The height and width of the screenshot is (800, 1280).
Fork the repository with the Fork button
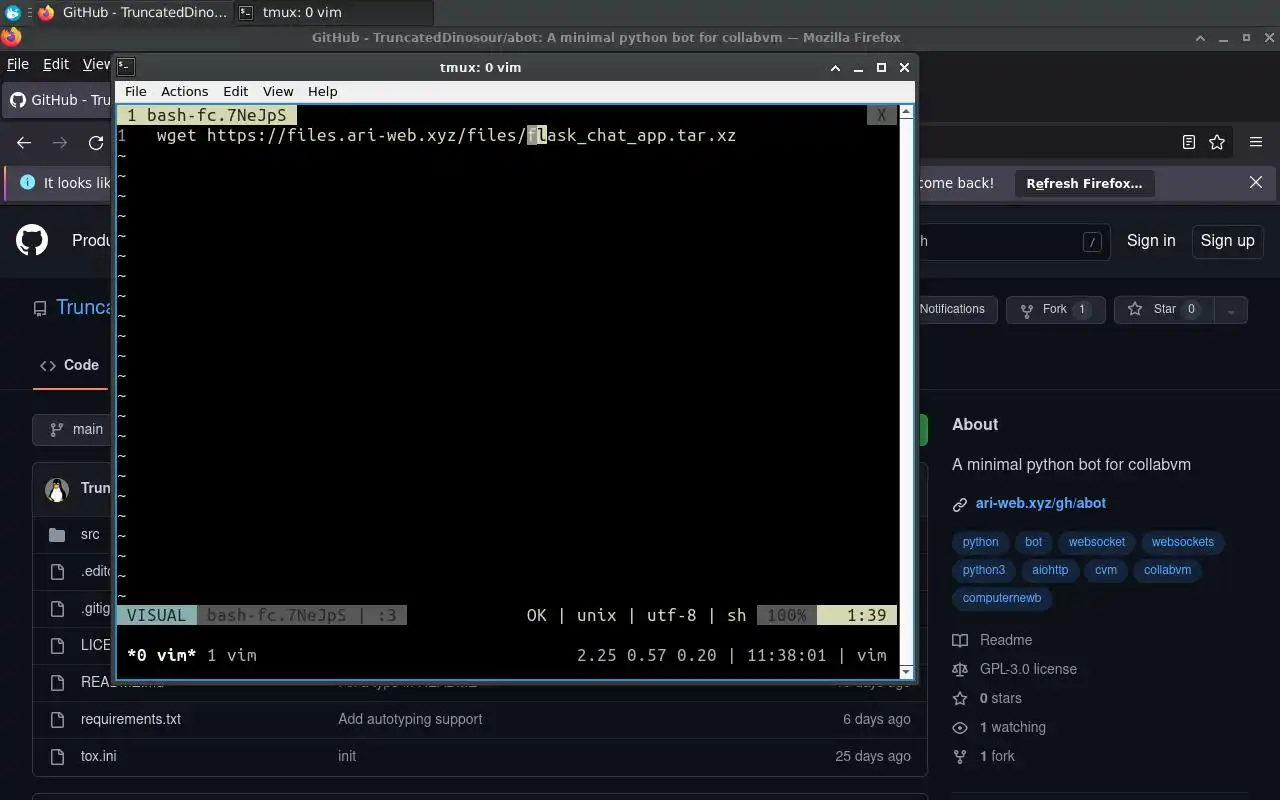[1055, 309]
